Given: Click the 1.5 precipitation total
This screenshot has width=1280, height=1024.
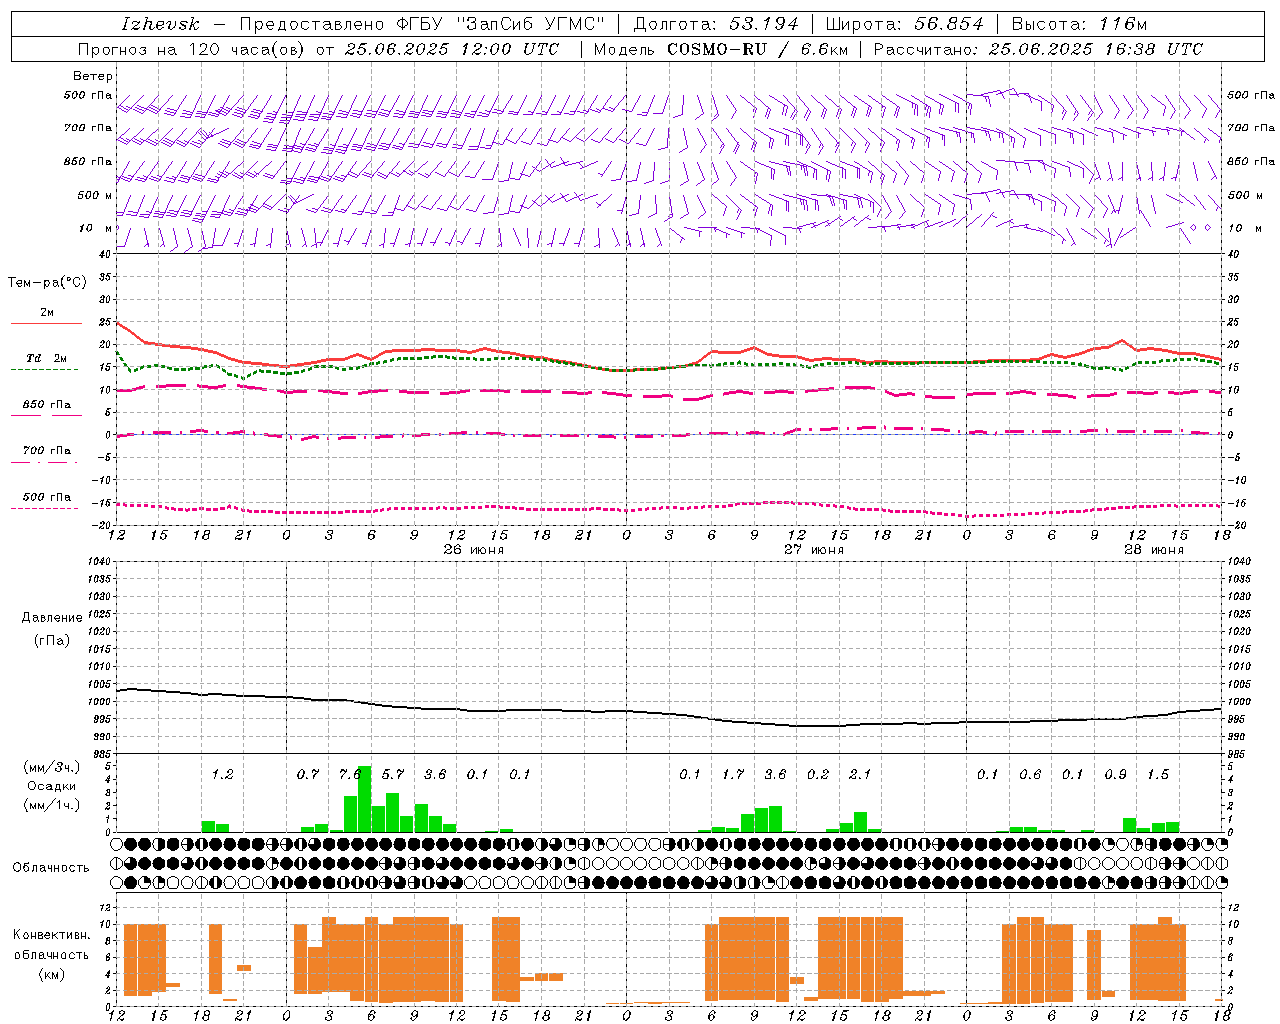Looking at the screenshot, I should pos(1158,775).
